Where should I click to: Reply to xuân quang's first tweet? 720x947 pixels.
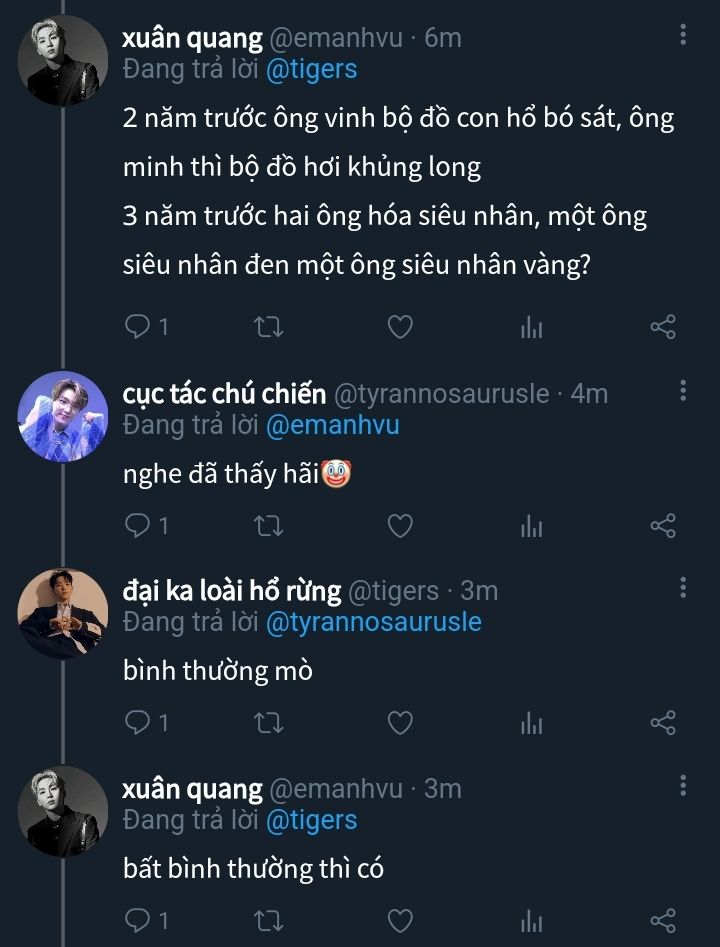[x=138, y=327]
